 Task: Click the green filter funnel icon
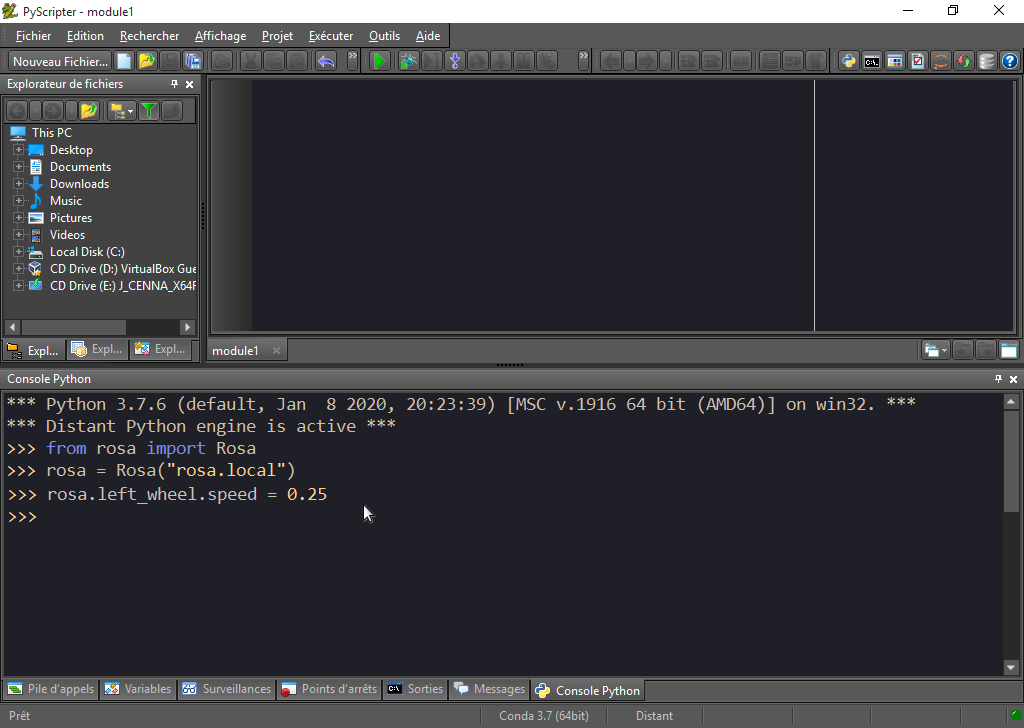(x=149, y=110)
